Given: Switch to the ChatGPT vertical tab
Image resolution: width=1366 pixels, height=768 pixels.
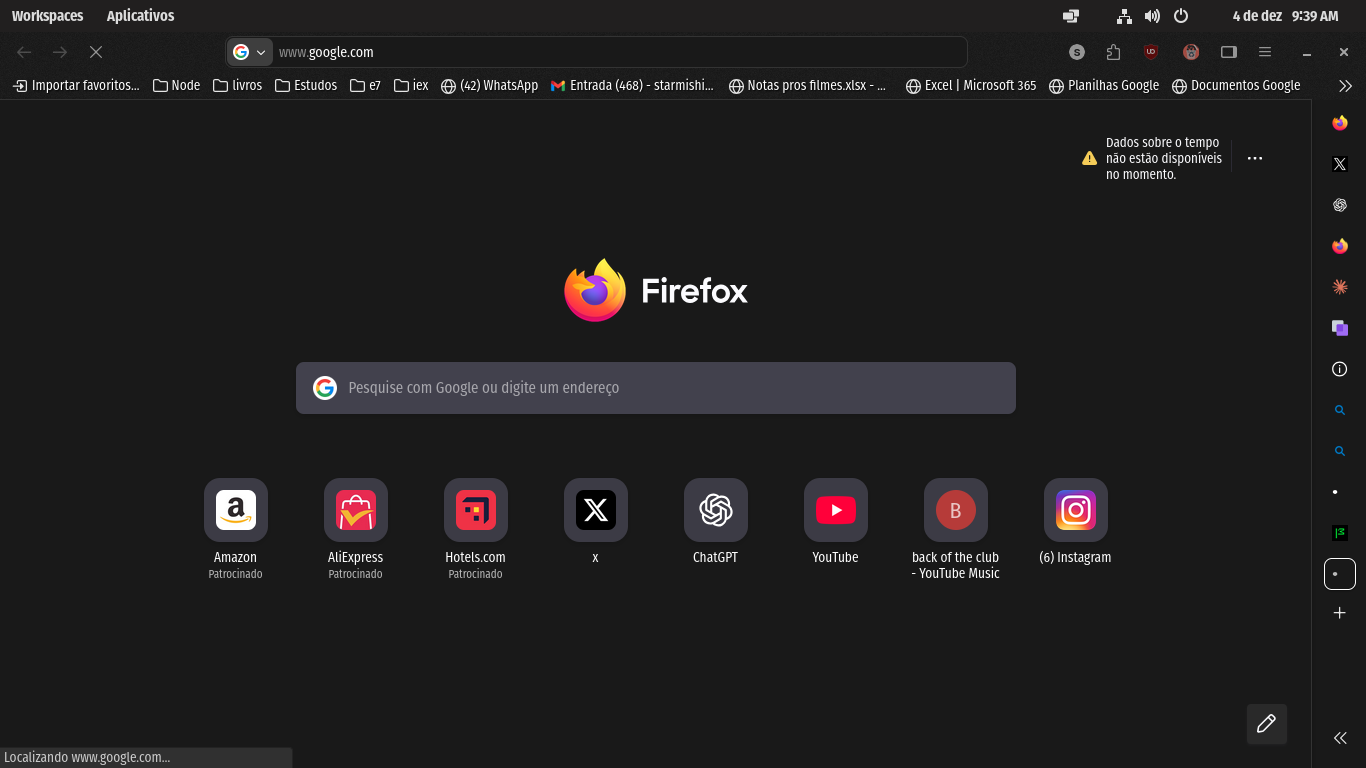Looking at the screenshot, I should (x=1340, y=205).
